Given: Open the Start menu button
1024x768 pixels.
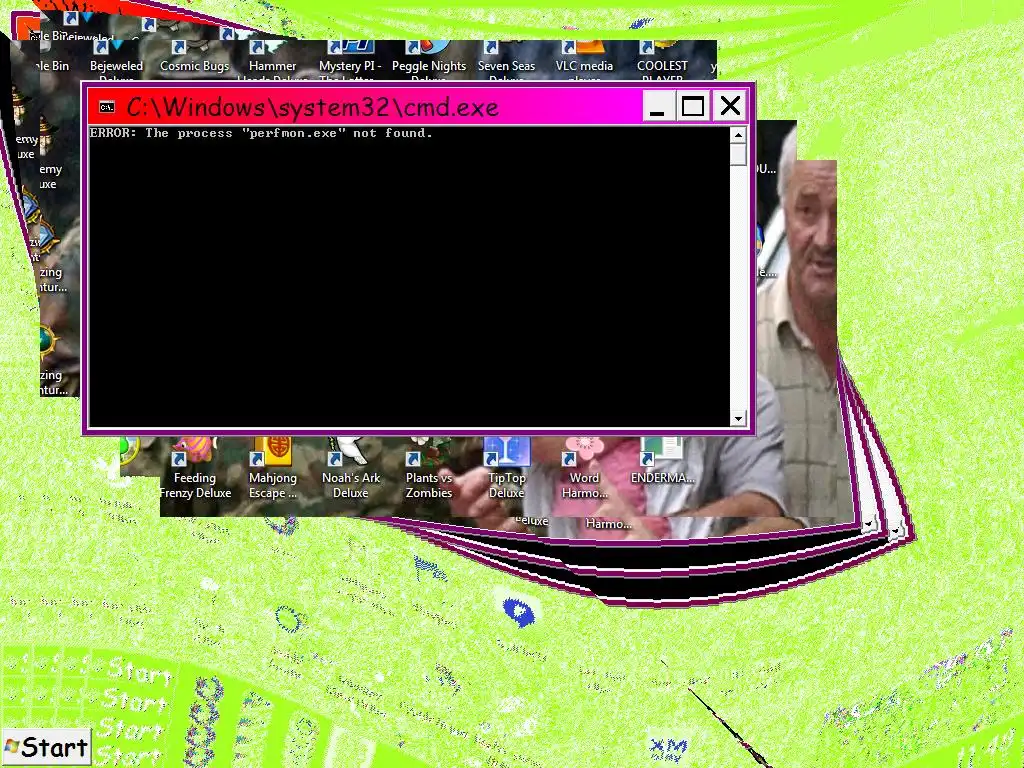Looking at the screenshot, I should 46,746.
